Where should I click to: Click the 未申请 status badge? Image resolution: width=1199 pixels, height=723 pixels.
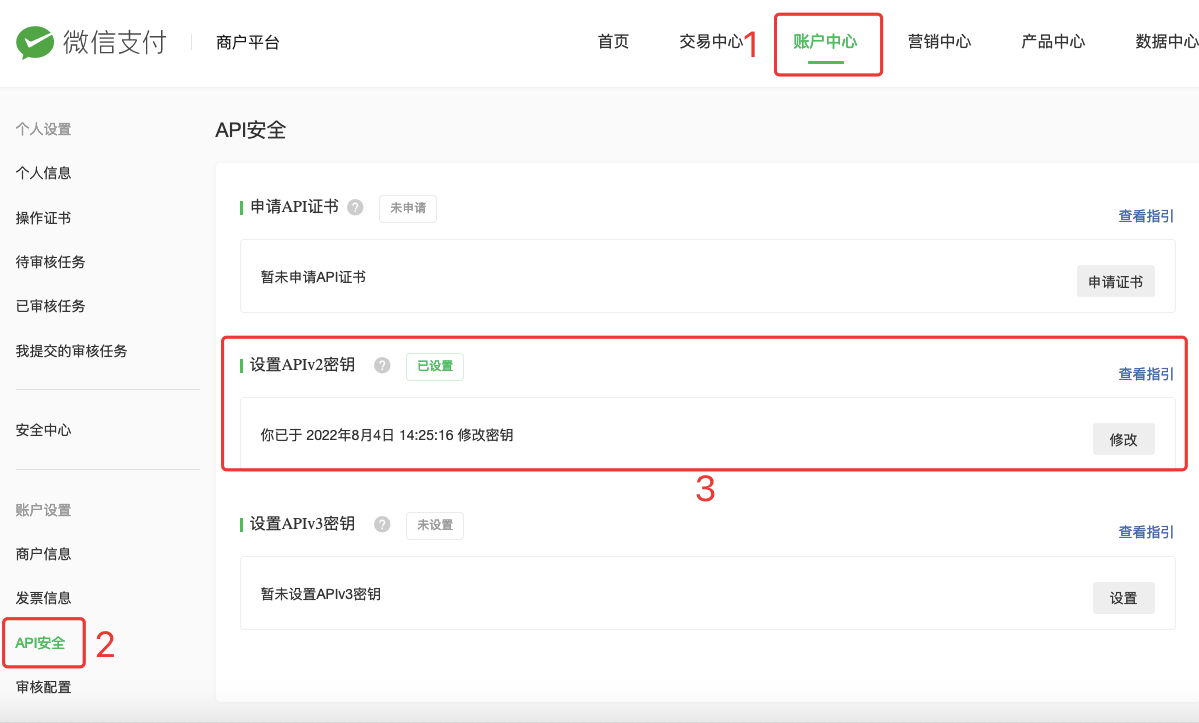click(x=408, y=208)
